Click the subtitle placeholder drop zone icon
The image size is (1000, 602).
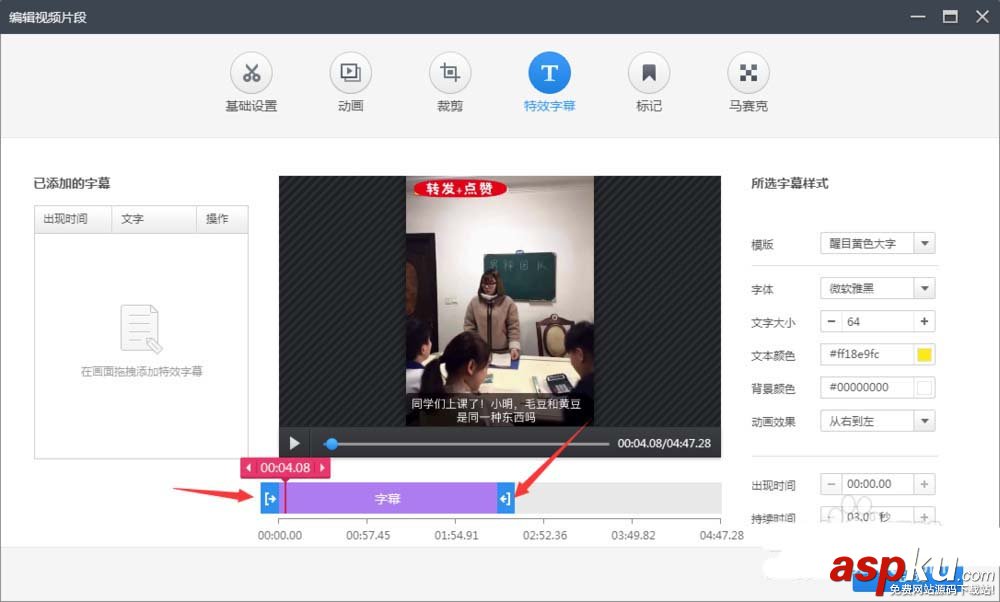pos(140,330)
